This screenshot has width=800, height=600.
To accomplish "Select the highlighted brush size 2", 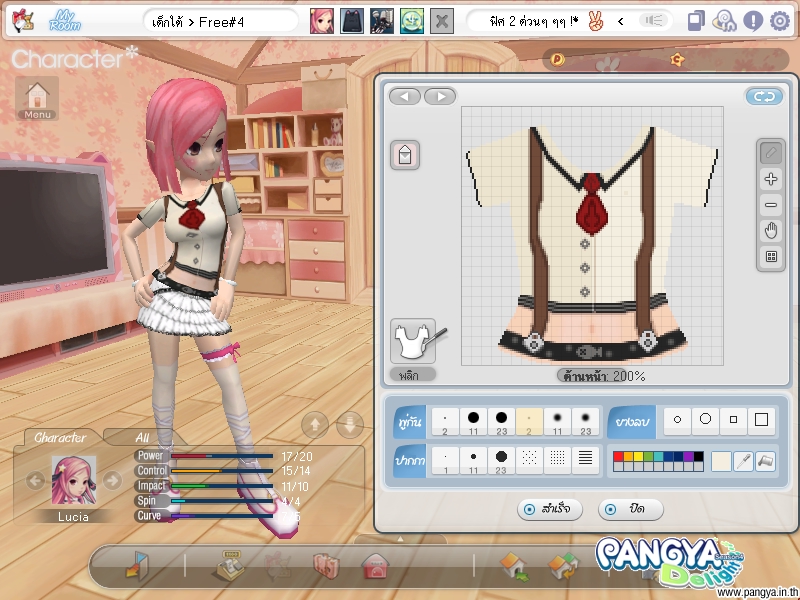I will pyautogui.click(x=529, y=422).
